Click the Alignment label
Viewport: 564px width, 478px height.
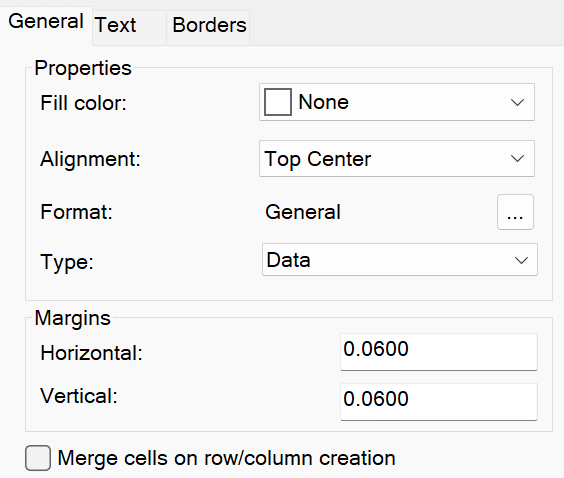click(x=90, y=159)
